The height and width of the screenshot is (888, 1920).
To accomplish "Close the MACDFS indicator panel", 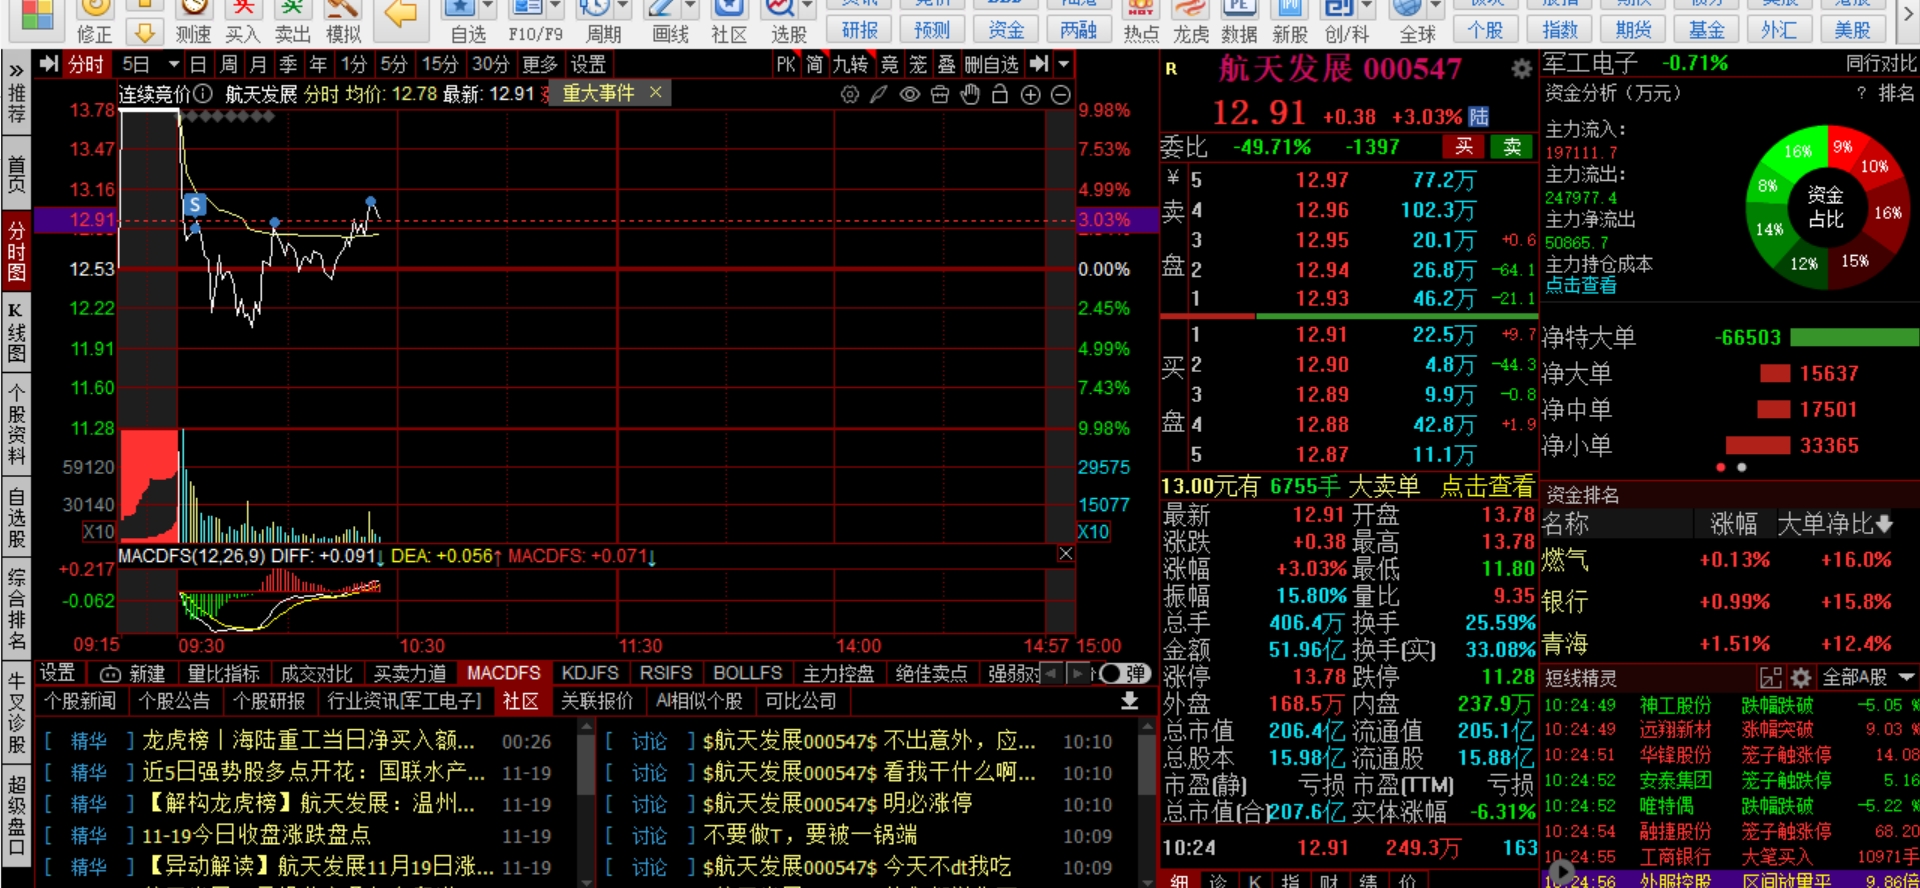I will point(1065,554).
